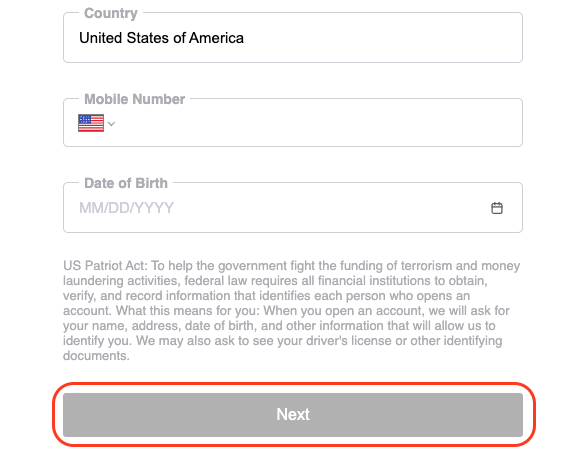Click the 'Date of Birth' field label

[126, 183]
